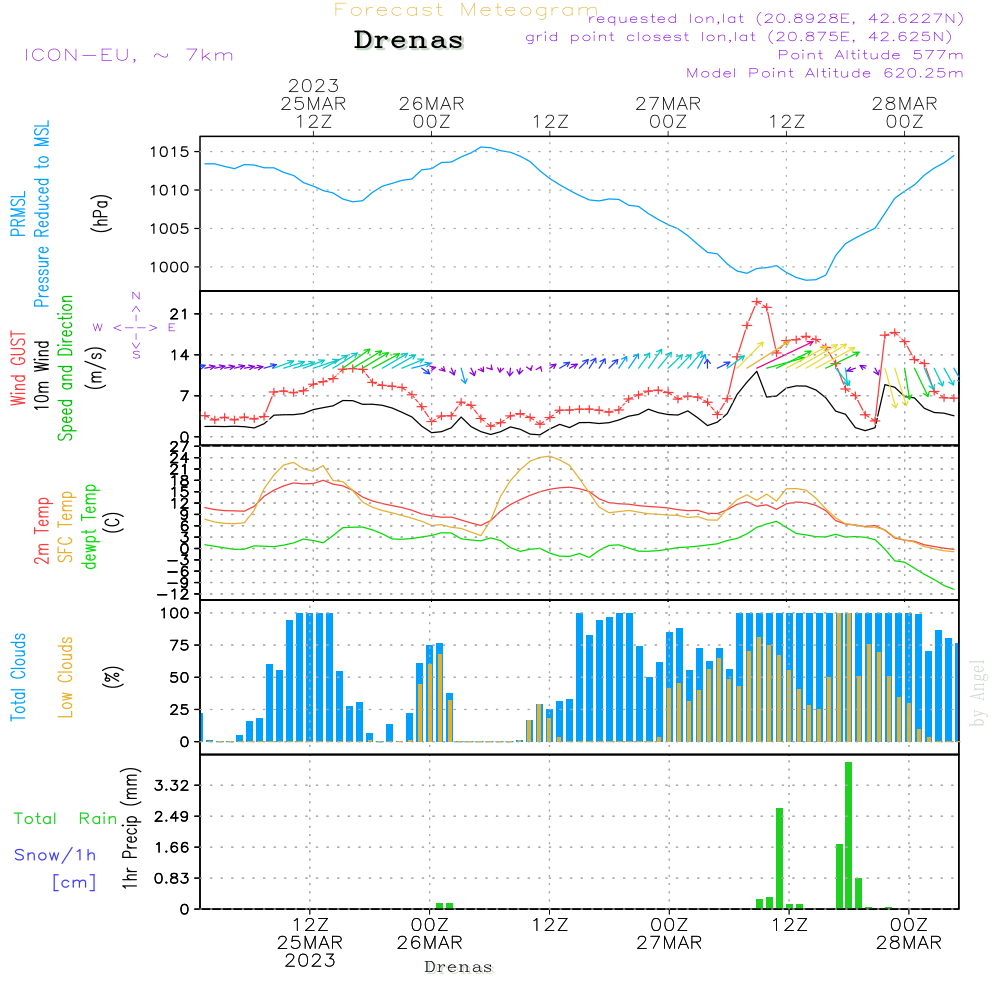
Task: Click the red "2m Temp" label
Action: tap(41, 531)
